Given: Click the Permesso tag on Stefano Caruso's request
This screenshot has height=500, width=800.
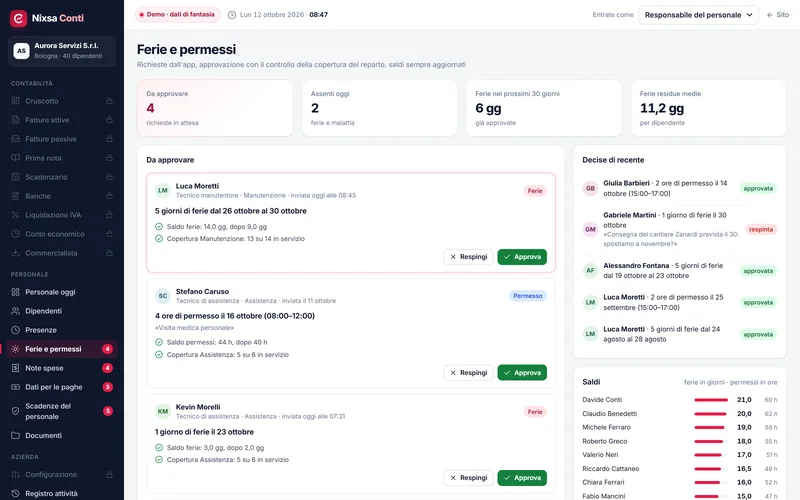Looking at the screenshot, I should (x=528, y=296).
